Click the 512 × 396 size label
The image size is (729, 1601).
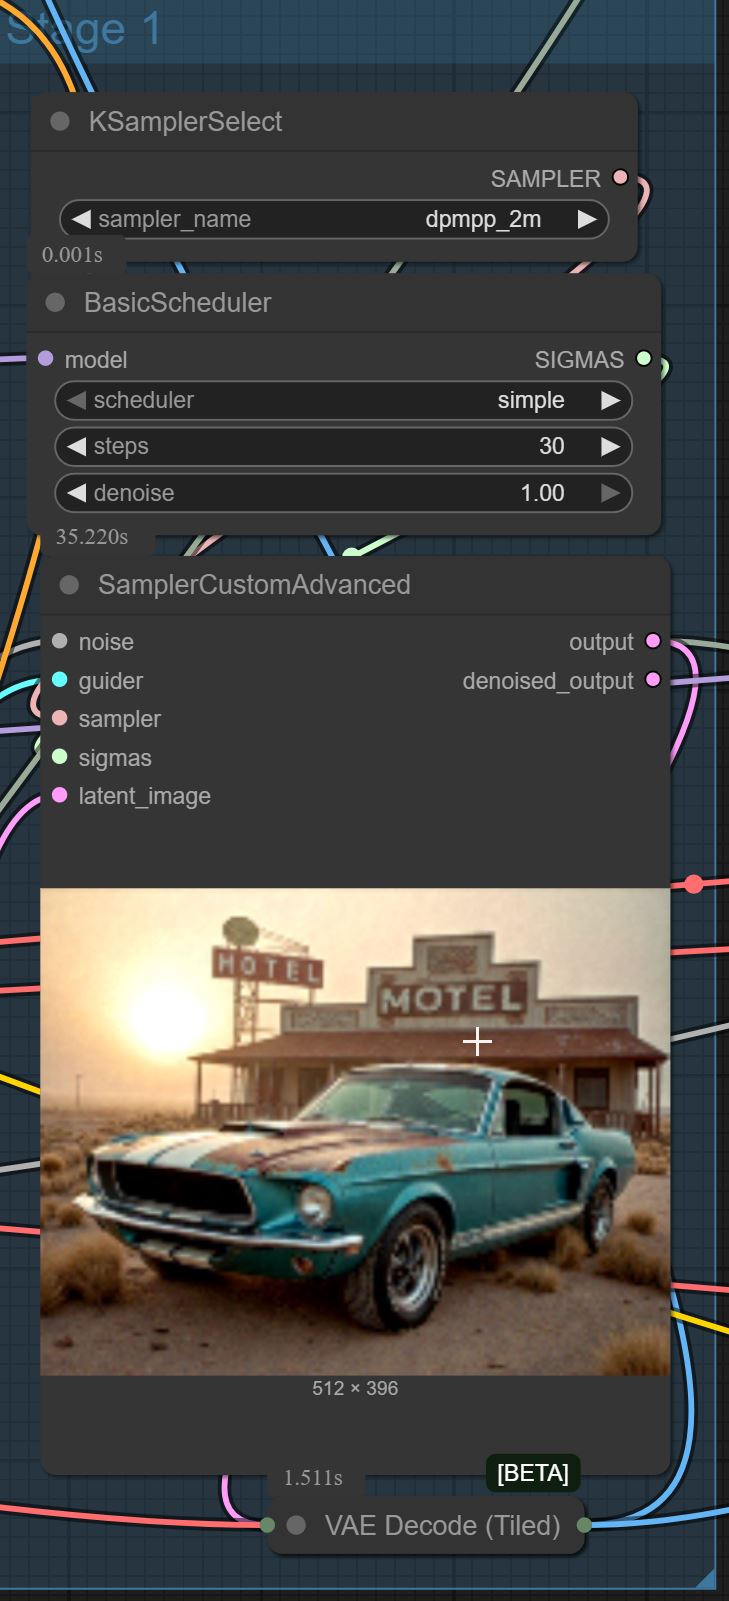[x=355, y=1388]
